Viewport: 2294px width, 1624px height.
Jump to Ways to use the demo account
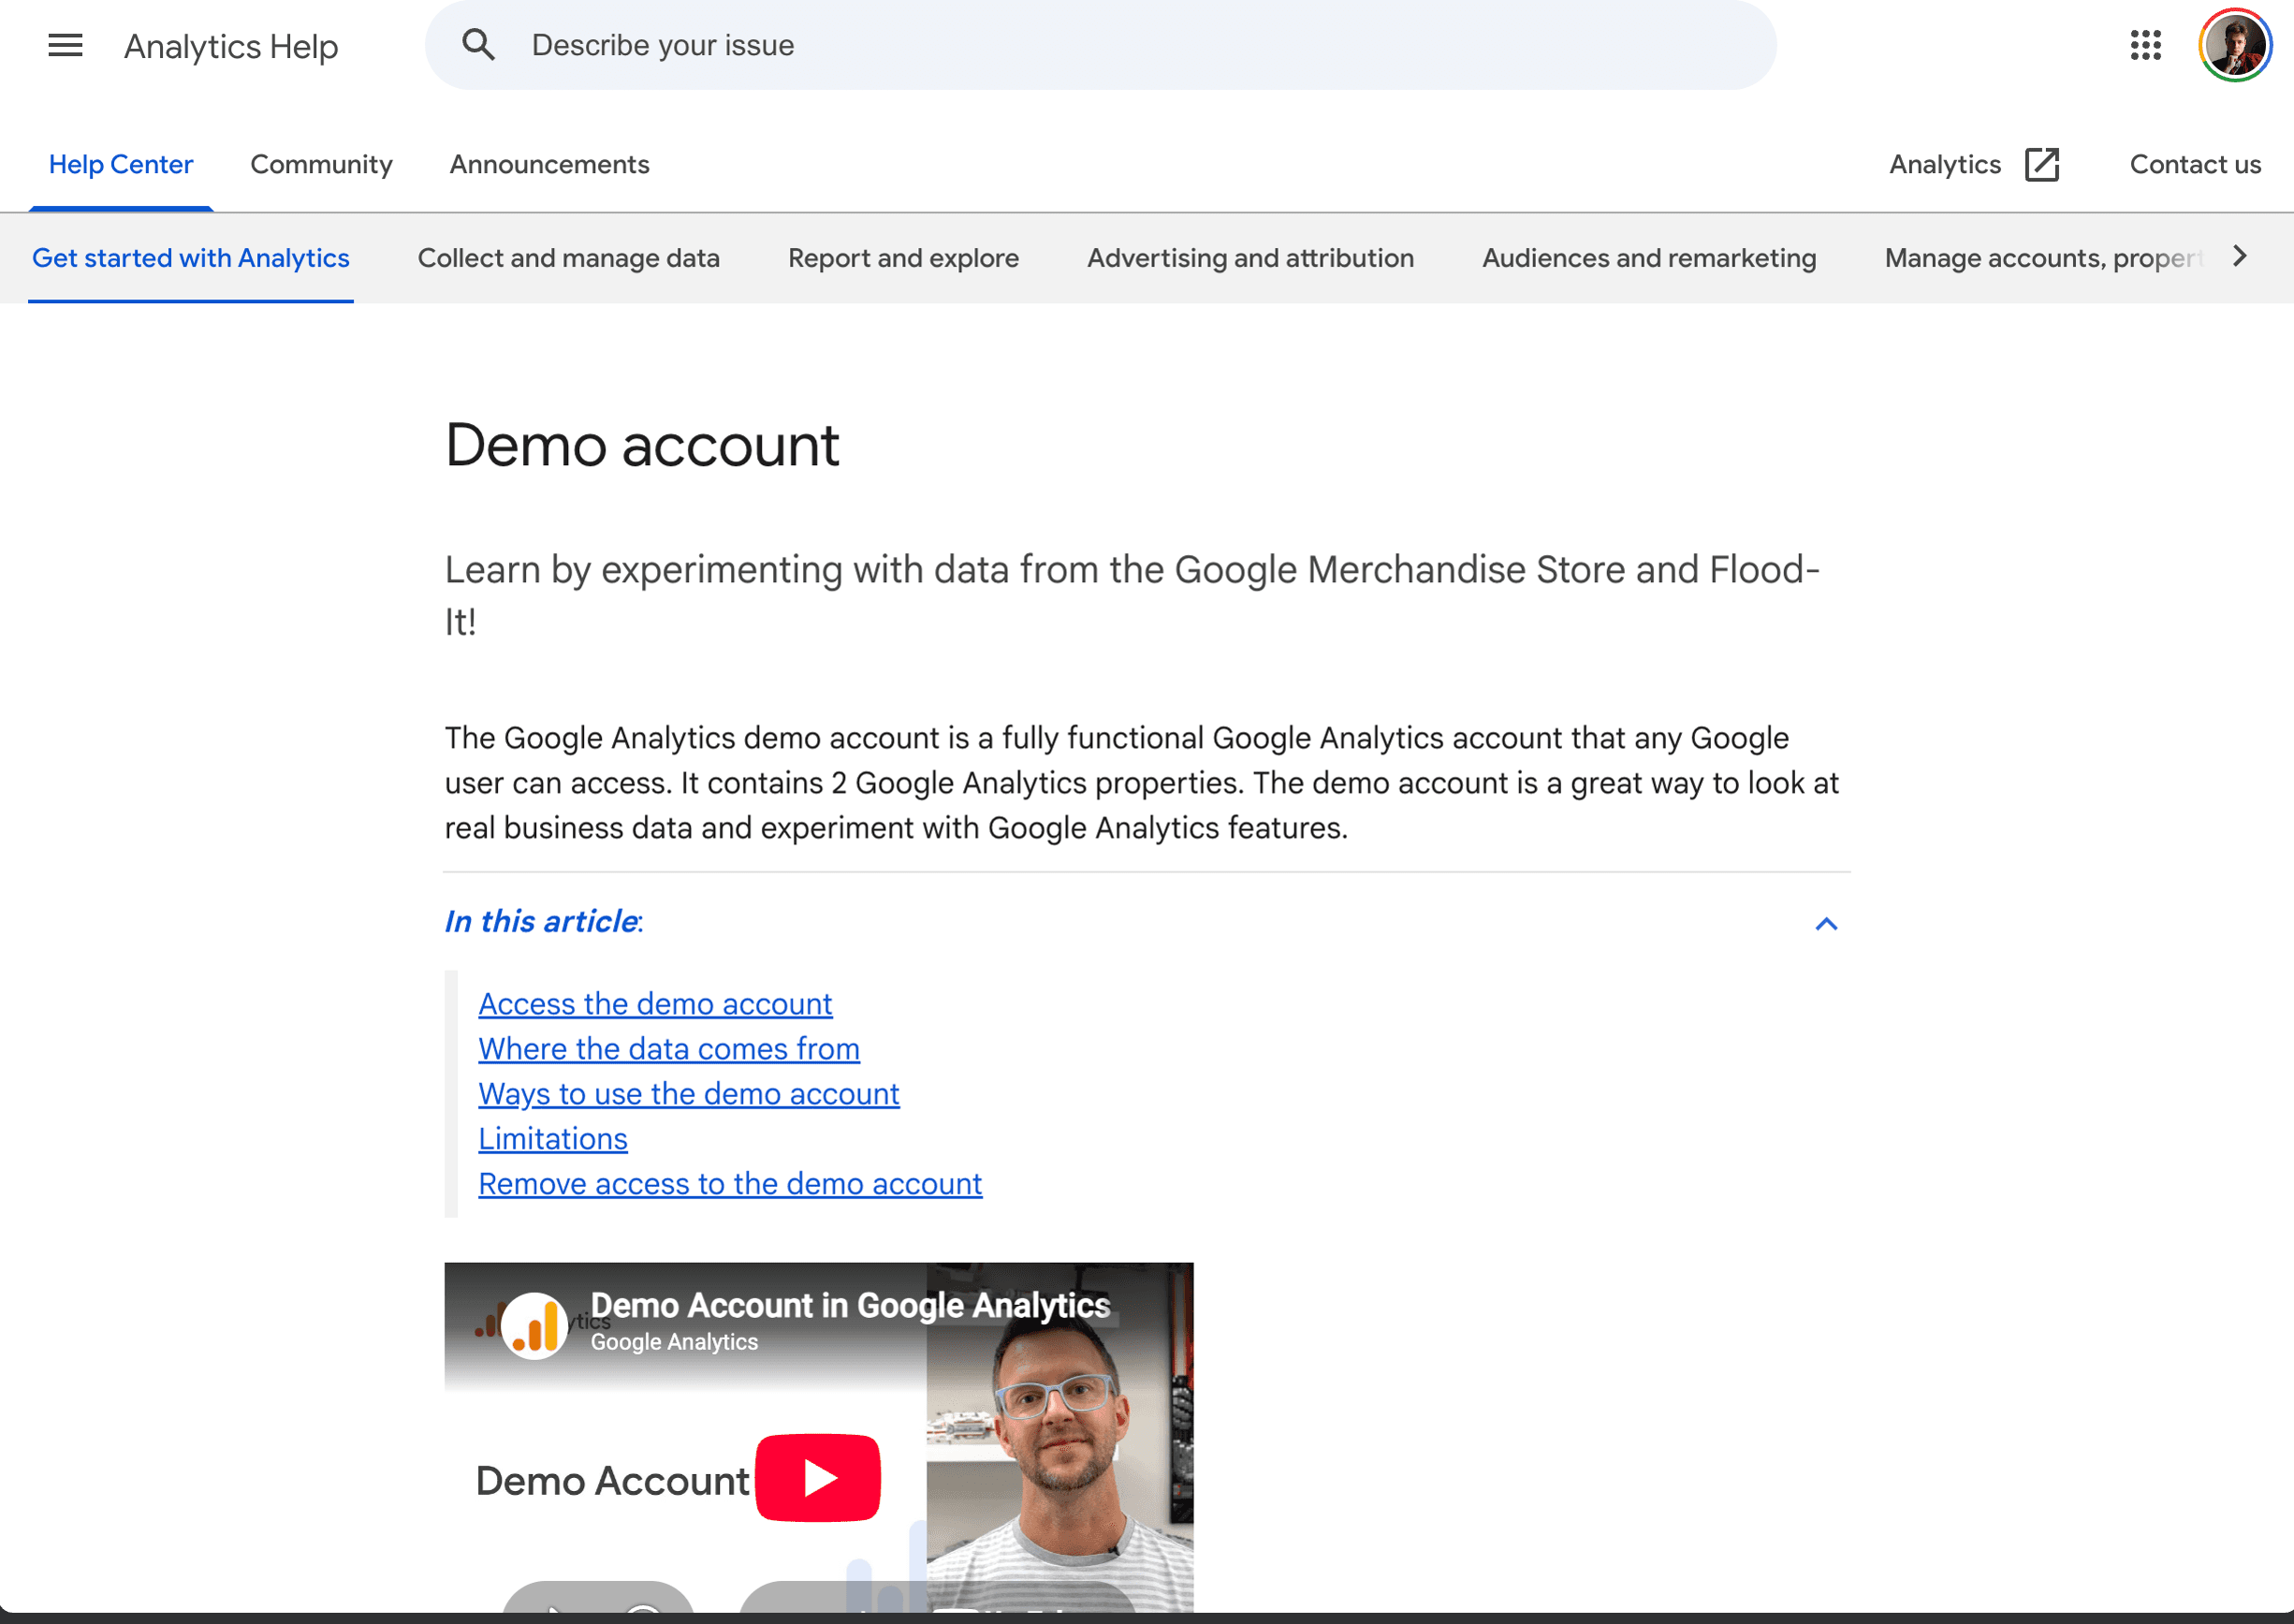coord(689,1093)
